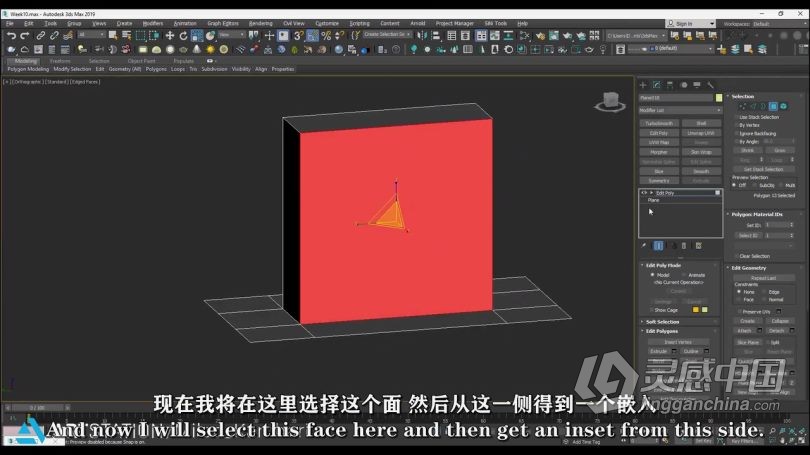
Task: Open the Utilities wrench tab
Action: [x=710, y=85]
